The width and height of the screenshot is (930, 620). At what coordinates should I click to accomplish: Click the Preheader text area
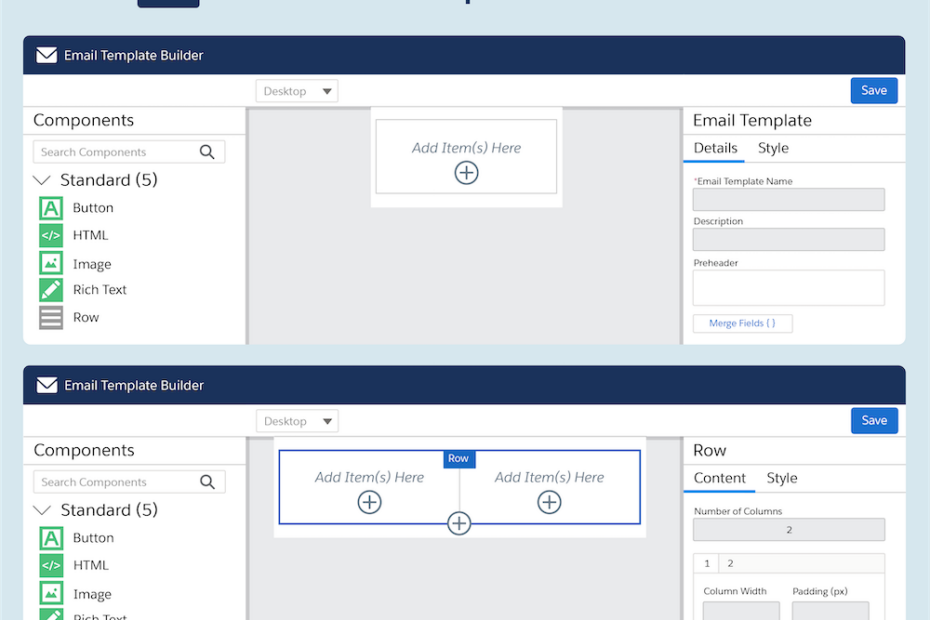tap(788, 288)
